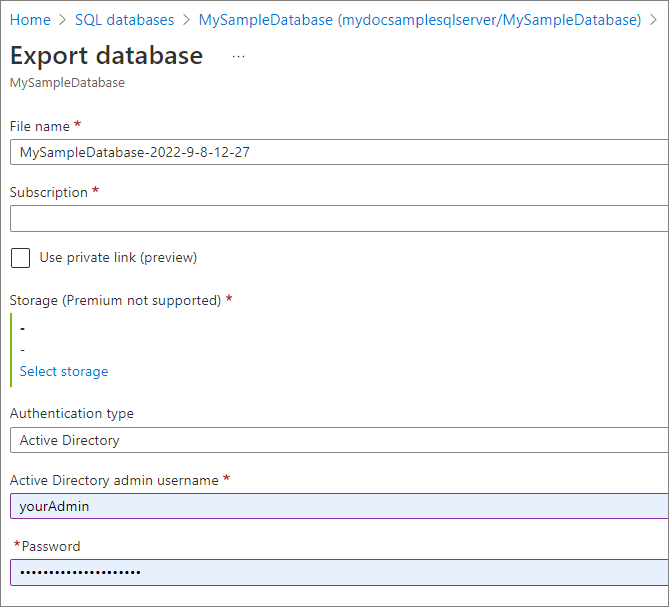Click the Active Directory admin username field
The width and height of the screenshot is (669, 612).
339,506
